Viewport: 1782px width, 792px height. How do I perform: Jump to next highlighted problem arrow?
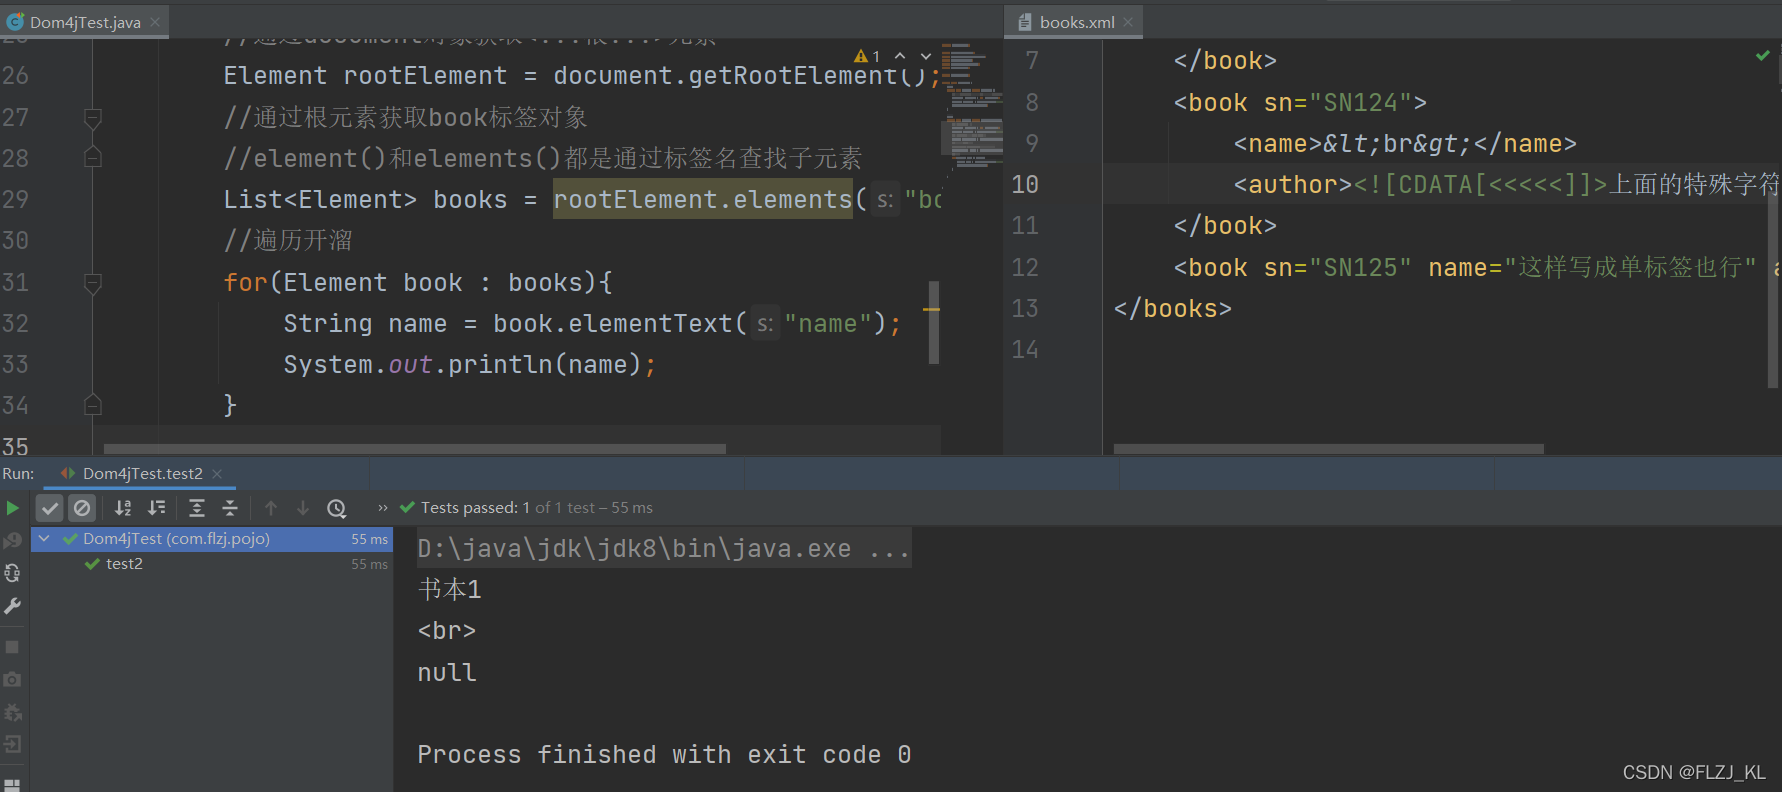pyautogui.click(x=926, y=56)
